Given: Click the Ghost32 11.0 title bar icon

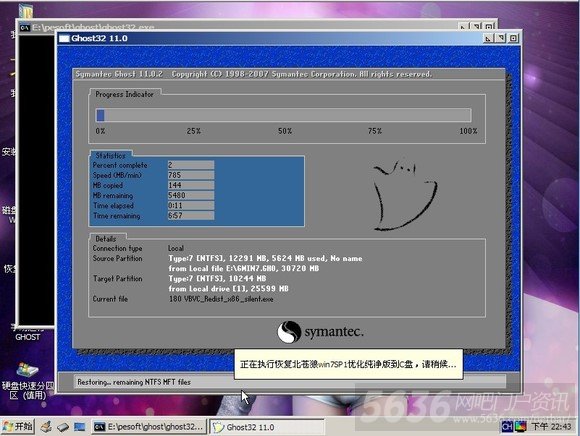Looking at the screenshot, I should tap(64, 38).
